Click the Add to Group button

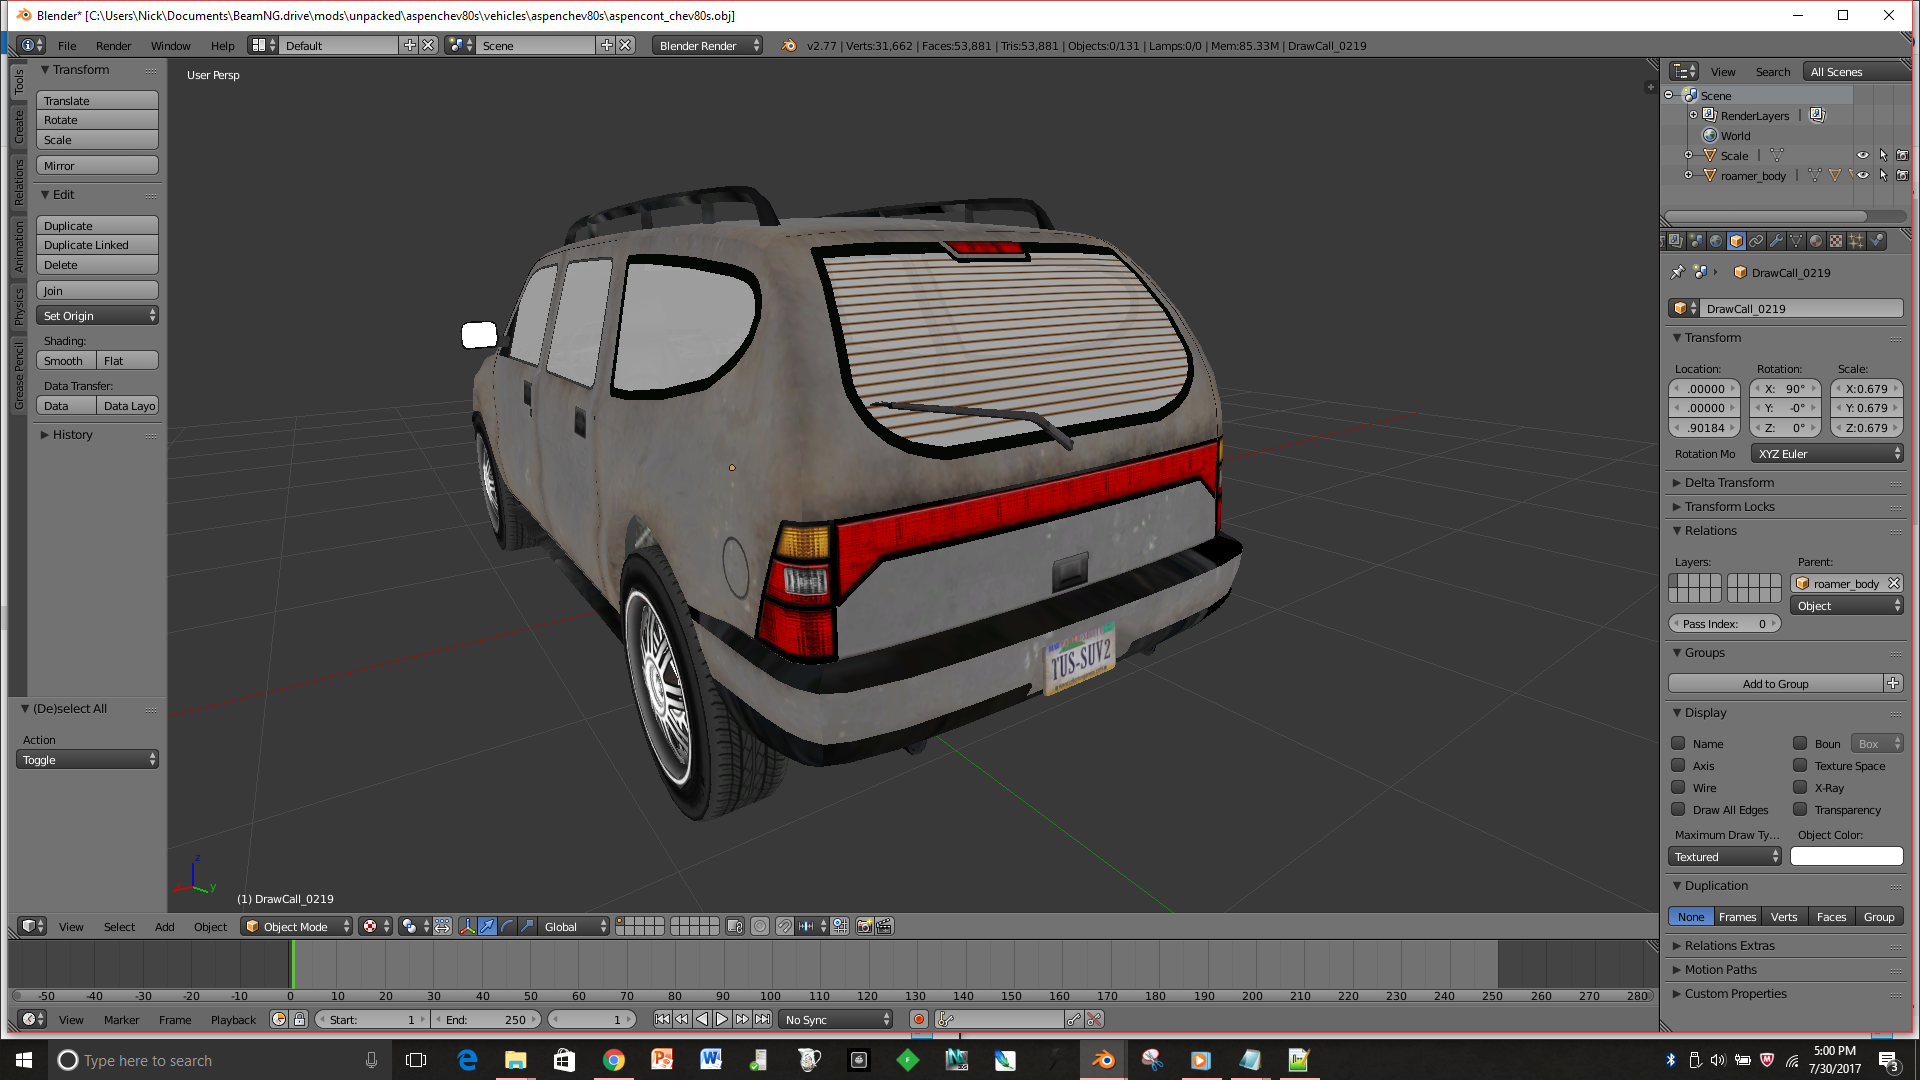click(1775, 684)
